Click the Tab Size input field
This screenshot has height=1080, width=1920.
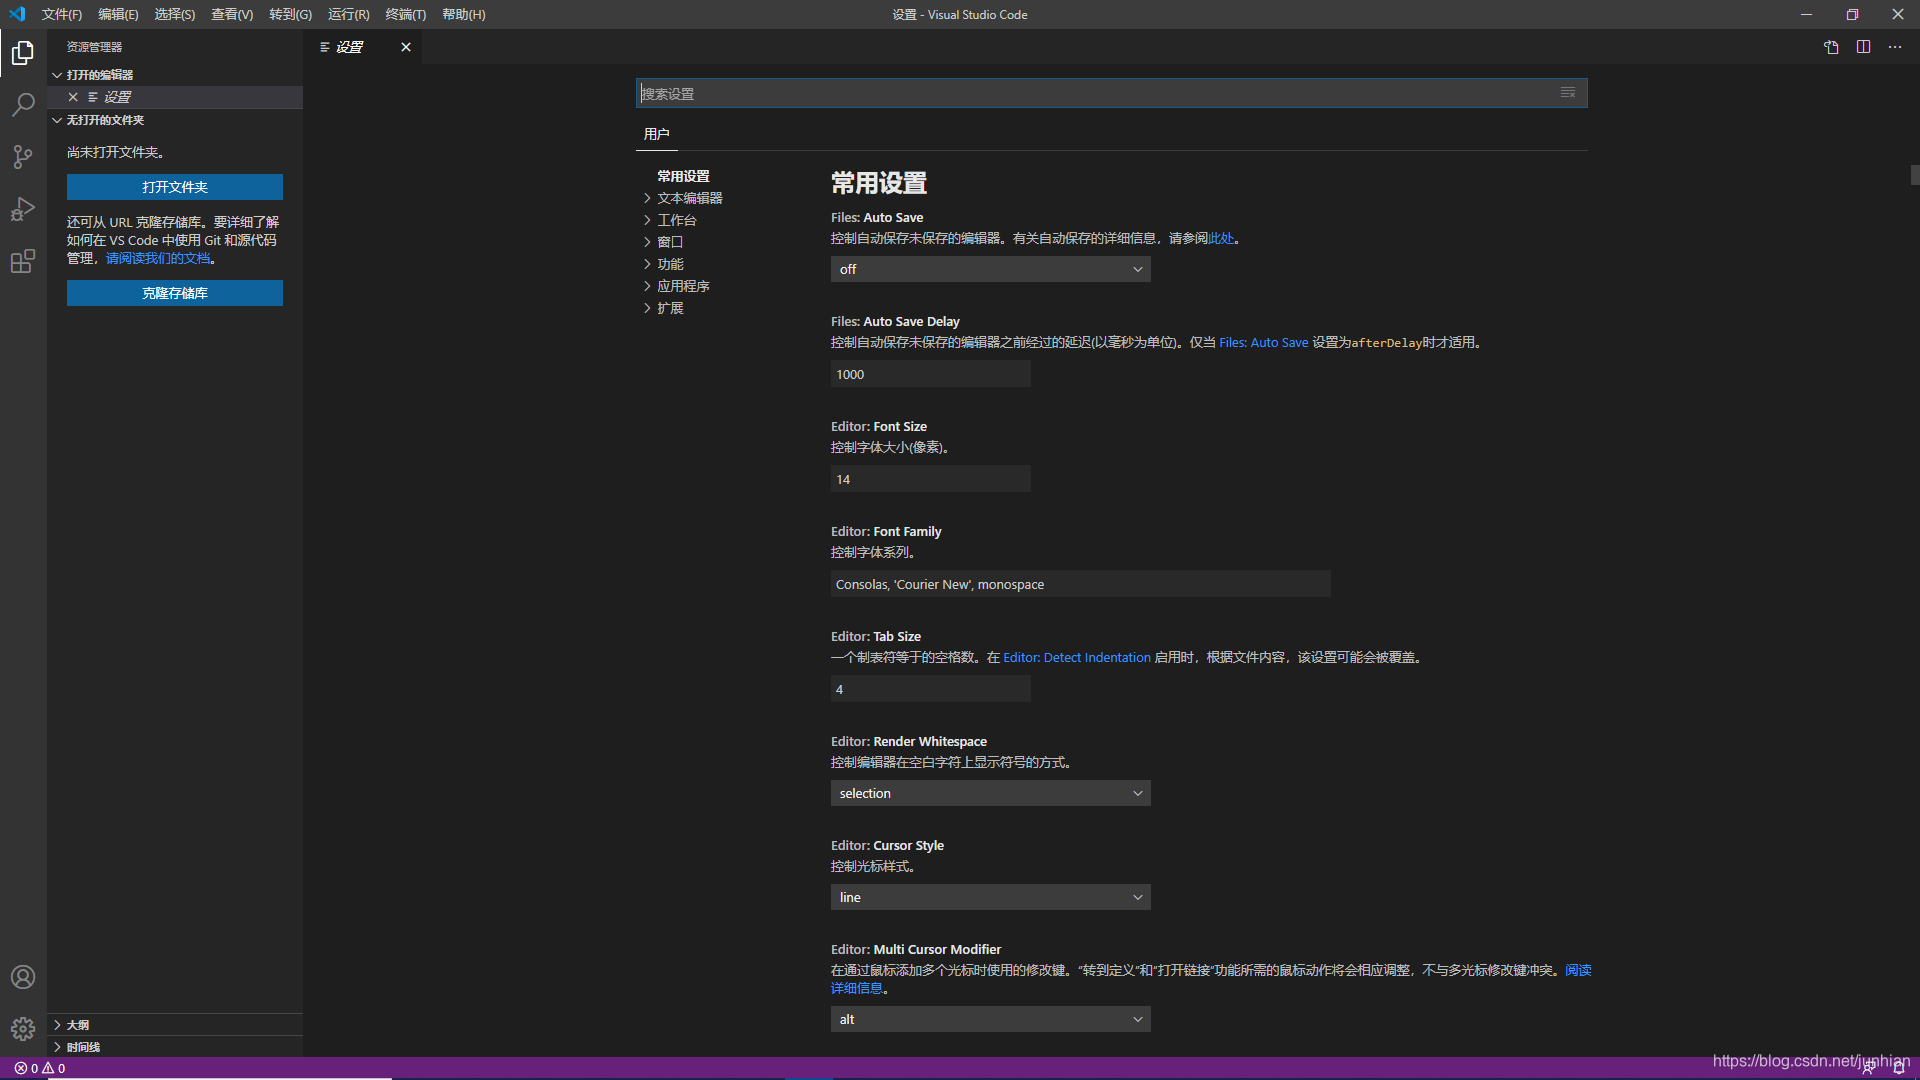pos(930,689)
